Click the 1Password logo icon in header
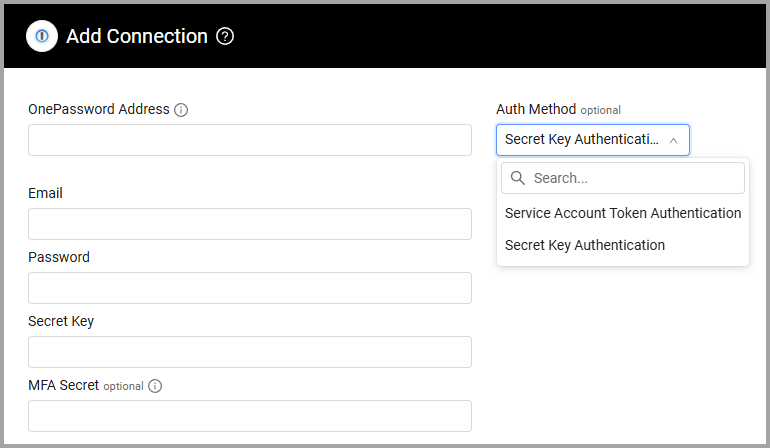The height and width of the screenshot is (448, 770). click(x=41, y=36)
